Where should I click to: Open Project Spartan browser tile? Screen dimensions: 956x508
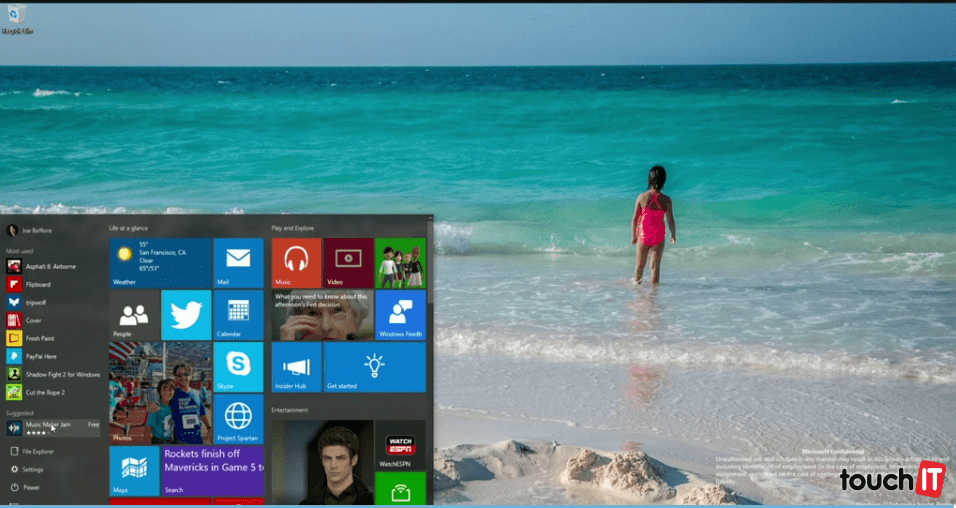[x=237, y=419]
